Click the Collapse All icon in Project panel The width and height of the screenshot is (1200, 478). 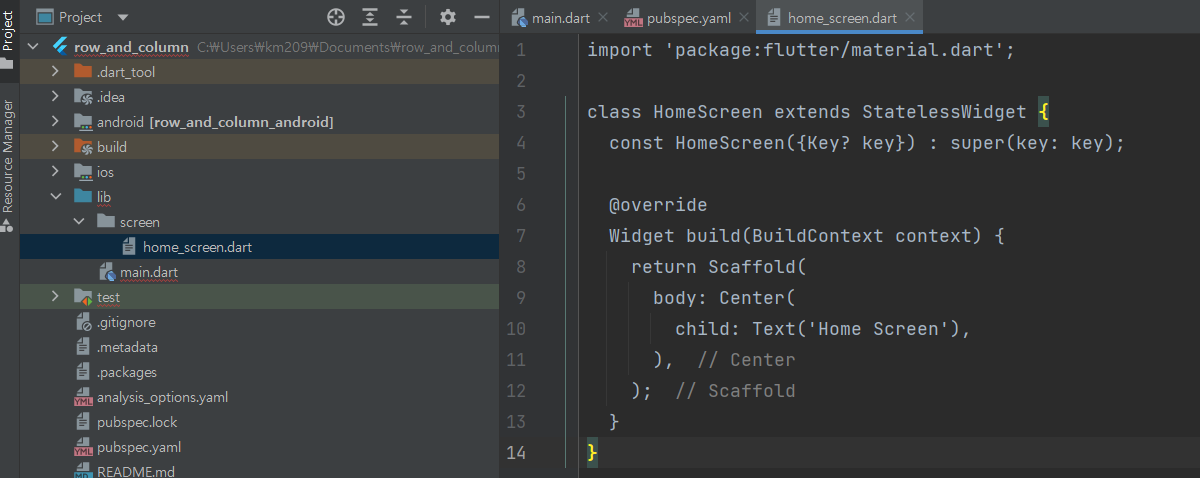[x=404, y=17]
